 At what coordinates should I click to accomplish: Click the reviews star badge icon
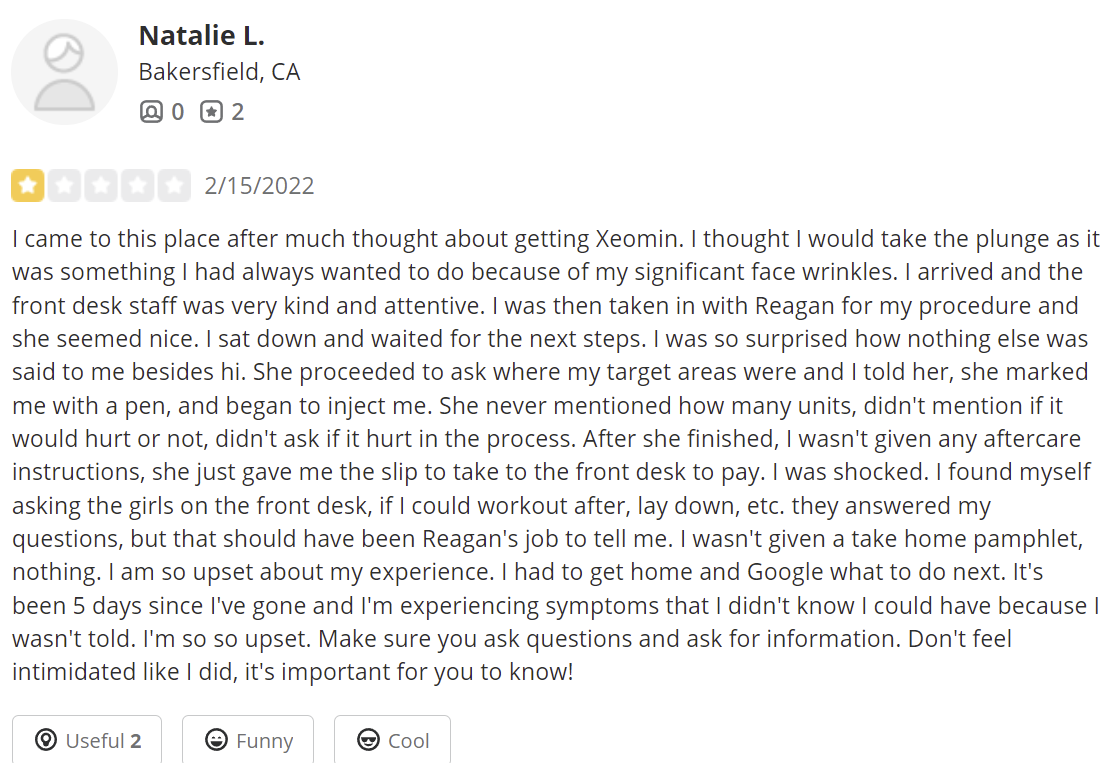pos(210,112)
